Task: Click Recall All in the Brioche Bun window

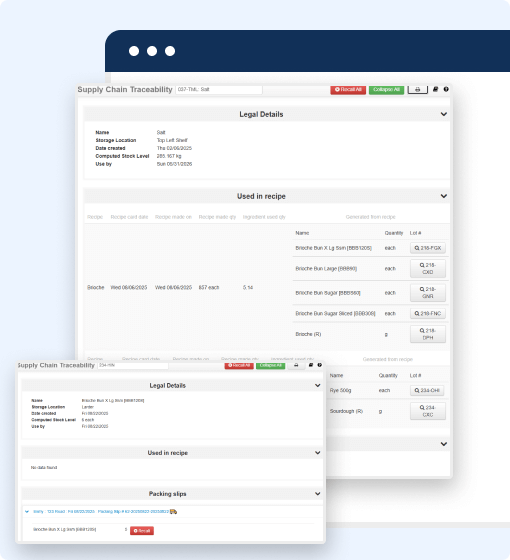Action: (239, 365)
